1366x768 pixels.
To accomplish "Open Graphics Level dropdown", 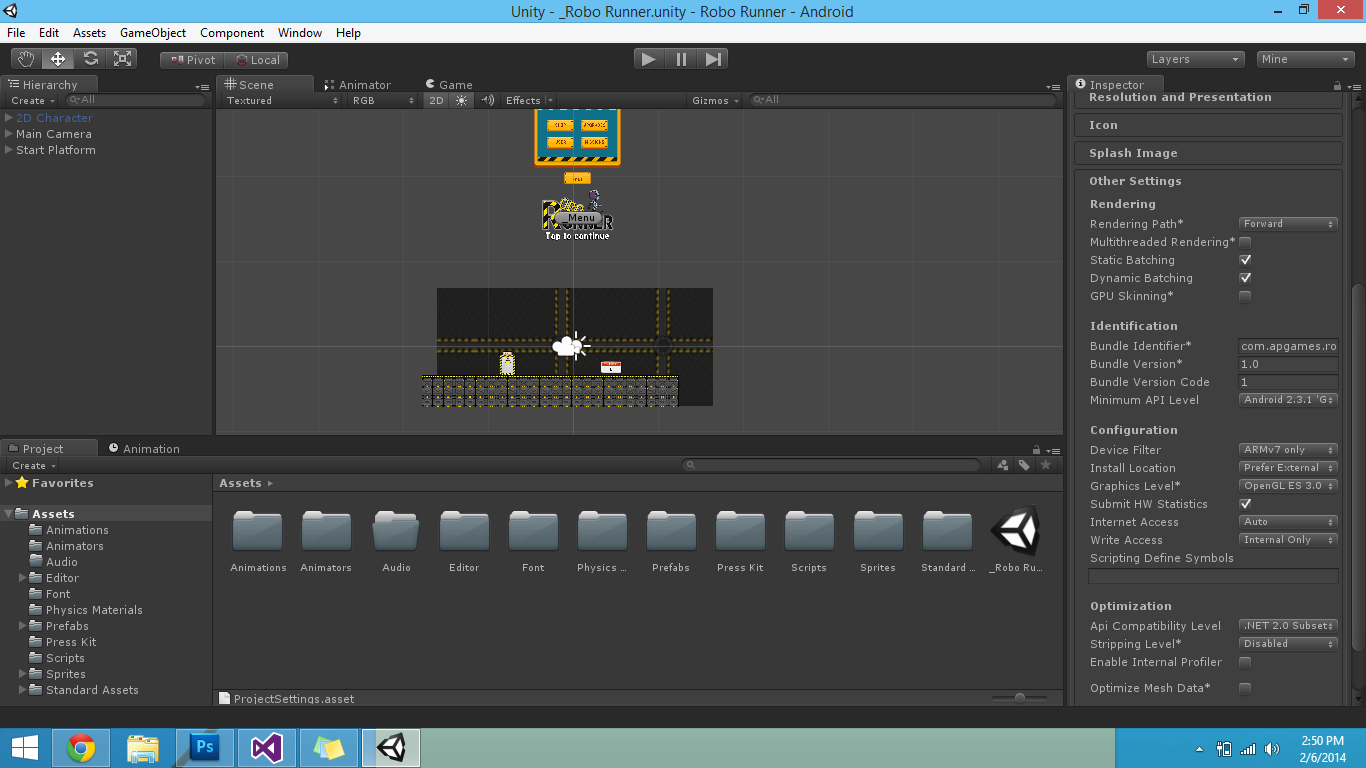I will [1288, 486].
